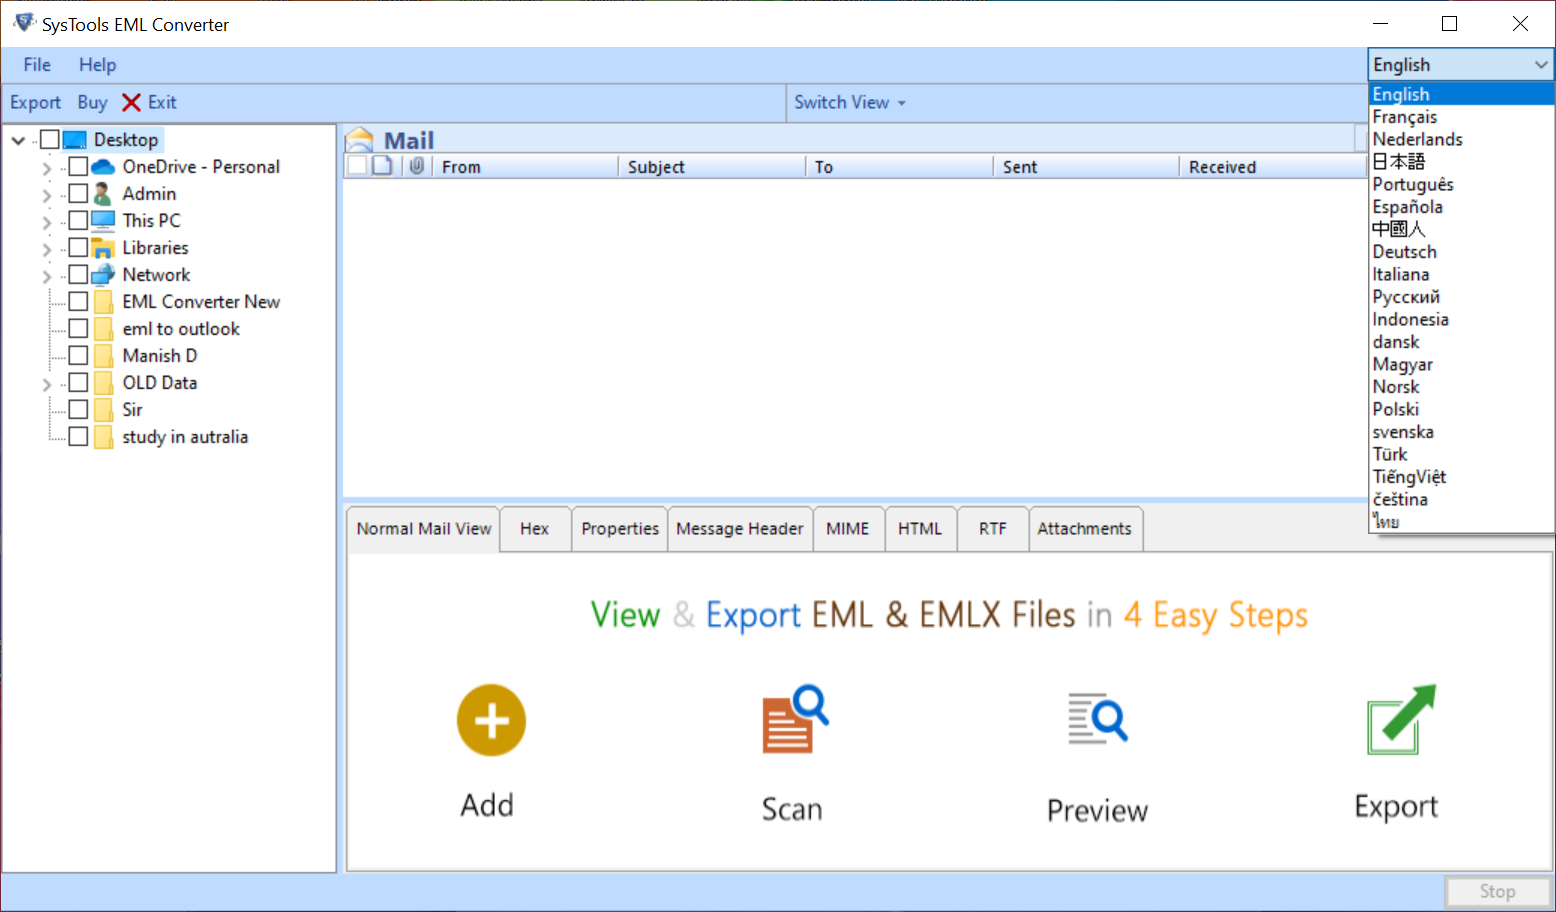Expand the Libraries node
This screenshot has width=1556, height=912.
47,249
